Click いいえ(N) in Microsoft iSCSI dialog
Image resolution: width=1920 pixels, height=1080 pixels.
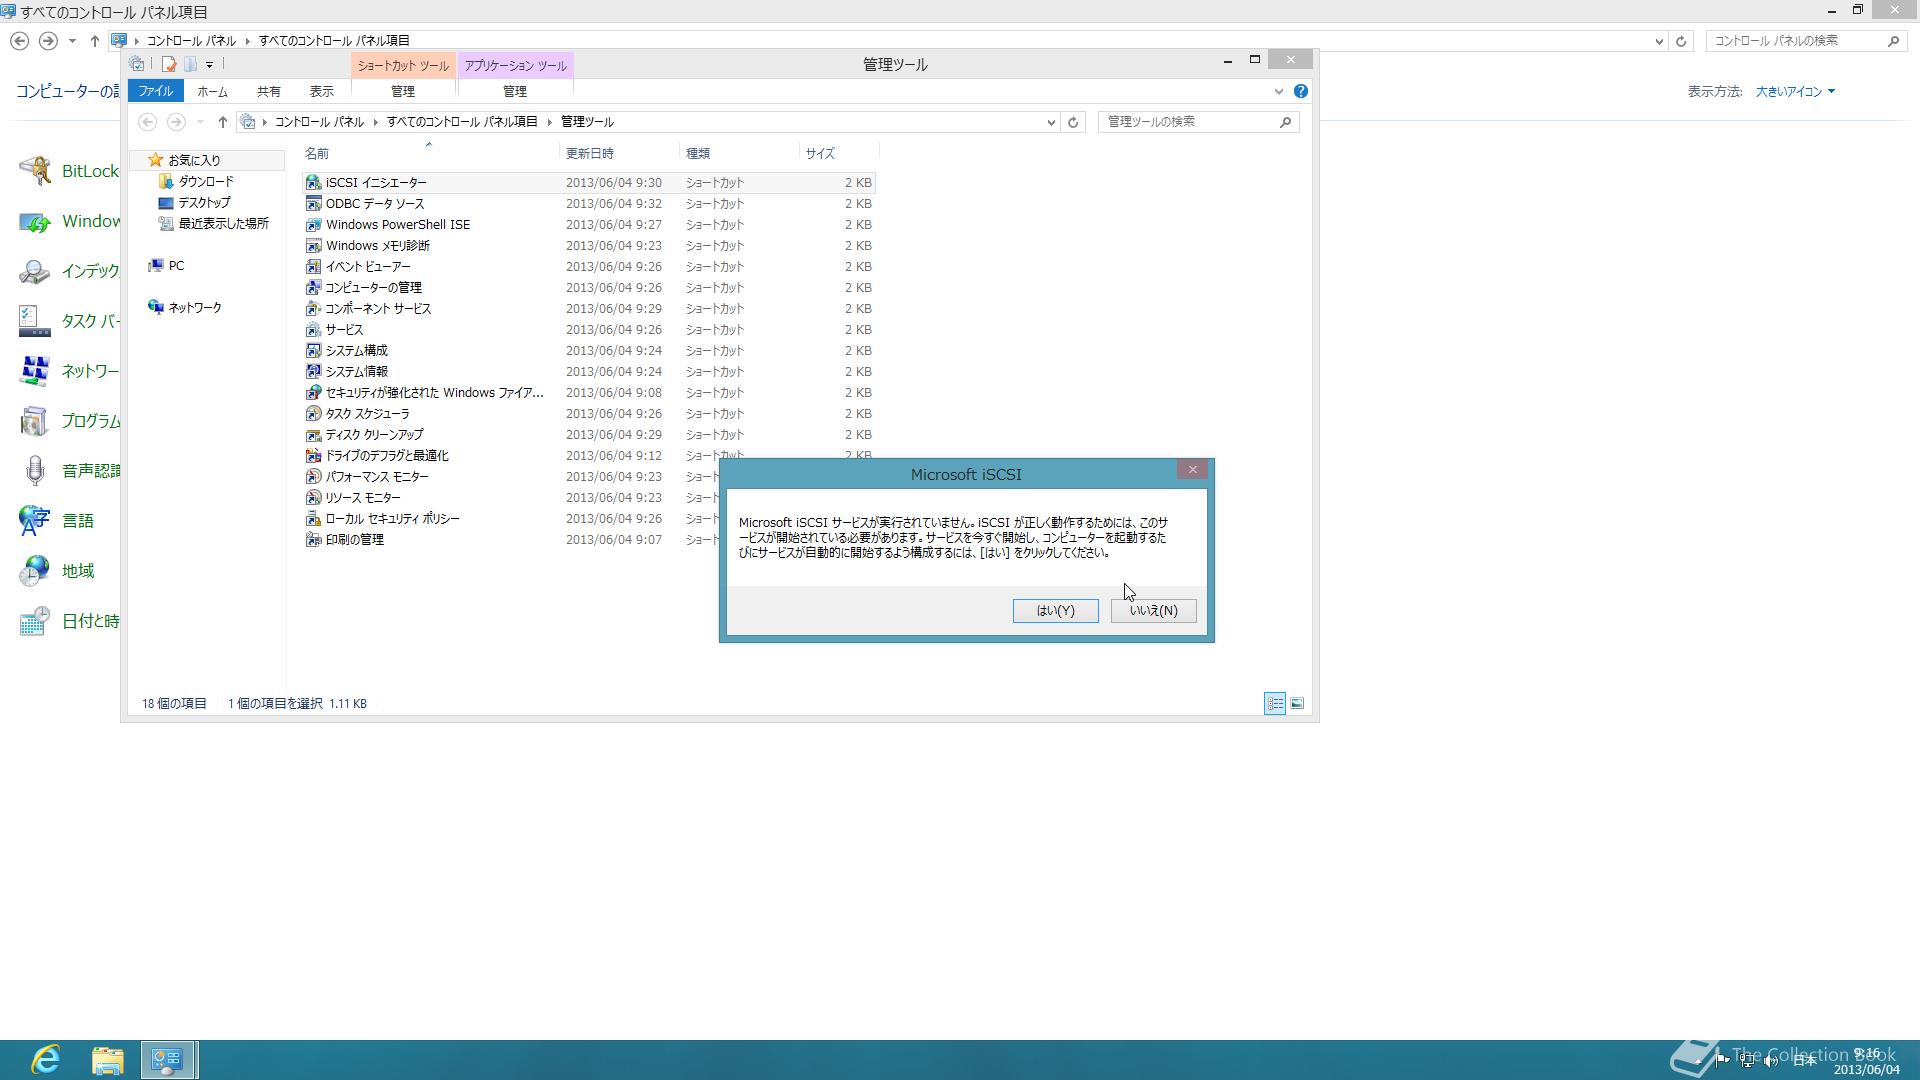[x=1153, y=610]
